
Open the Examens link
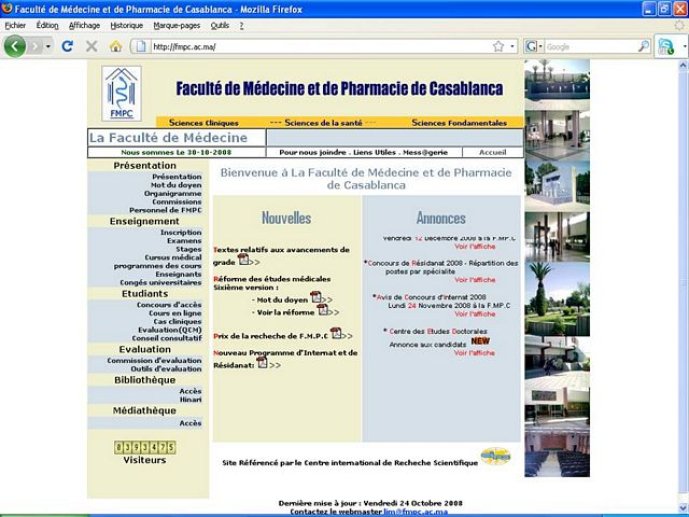[184, 240]
